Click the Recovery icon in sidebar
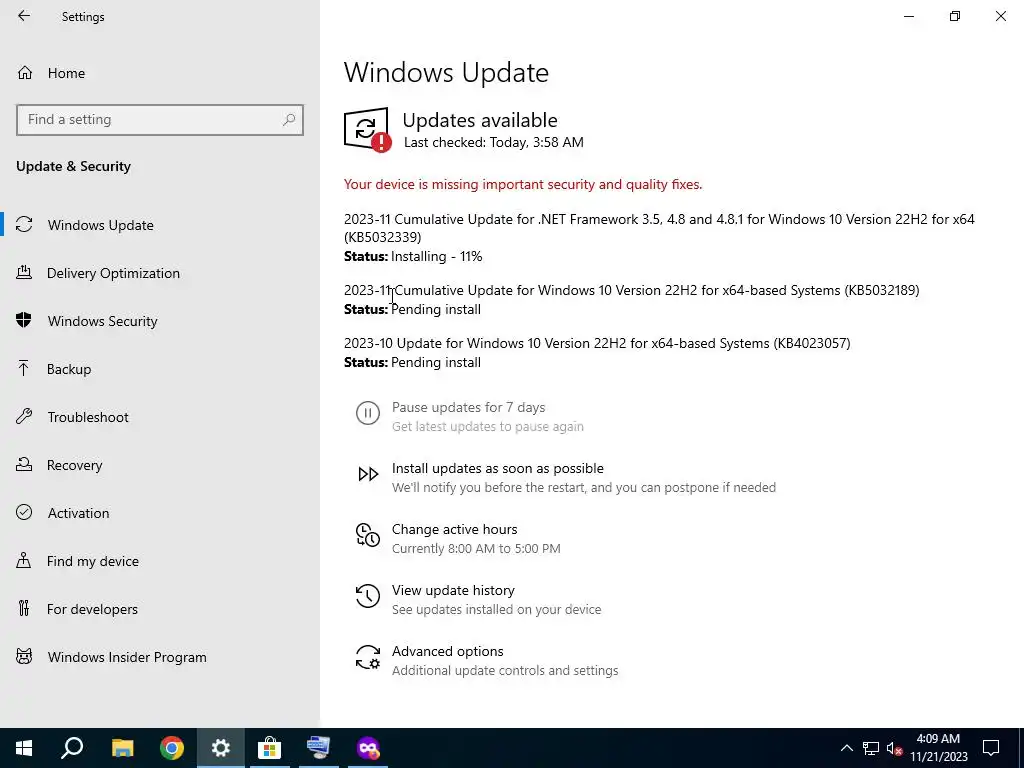Screen dimensions: 1024x768 [x=24, y=464]
